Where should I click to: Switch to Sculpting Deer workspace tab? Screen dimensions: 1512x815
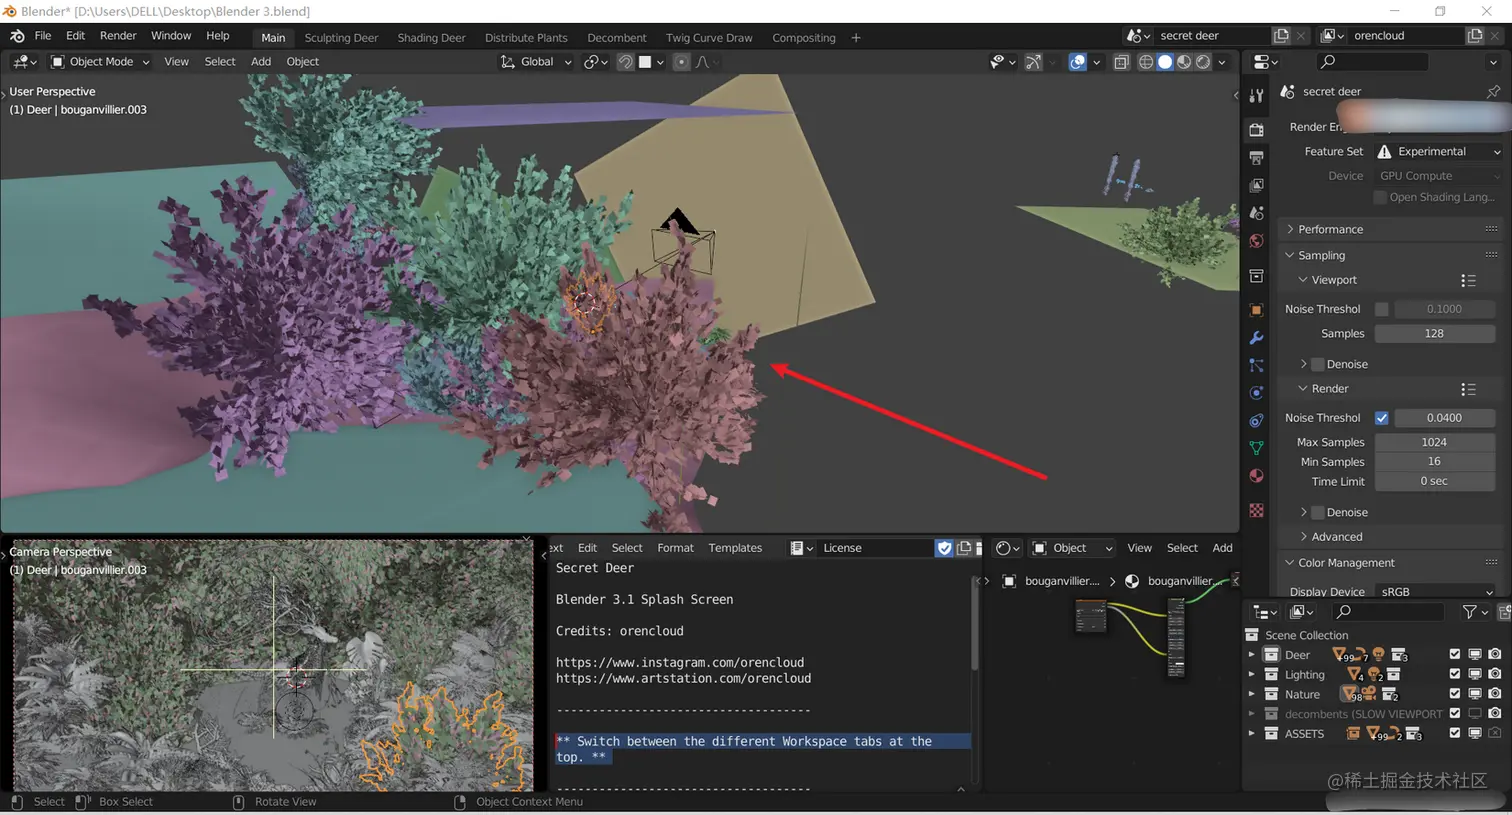pos(341,38)
